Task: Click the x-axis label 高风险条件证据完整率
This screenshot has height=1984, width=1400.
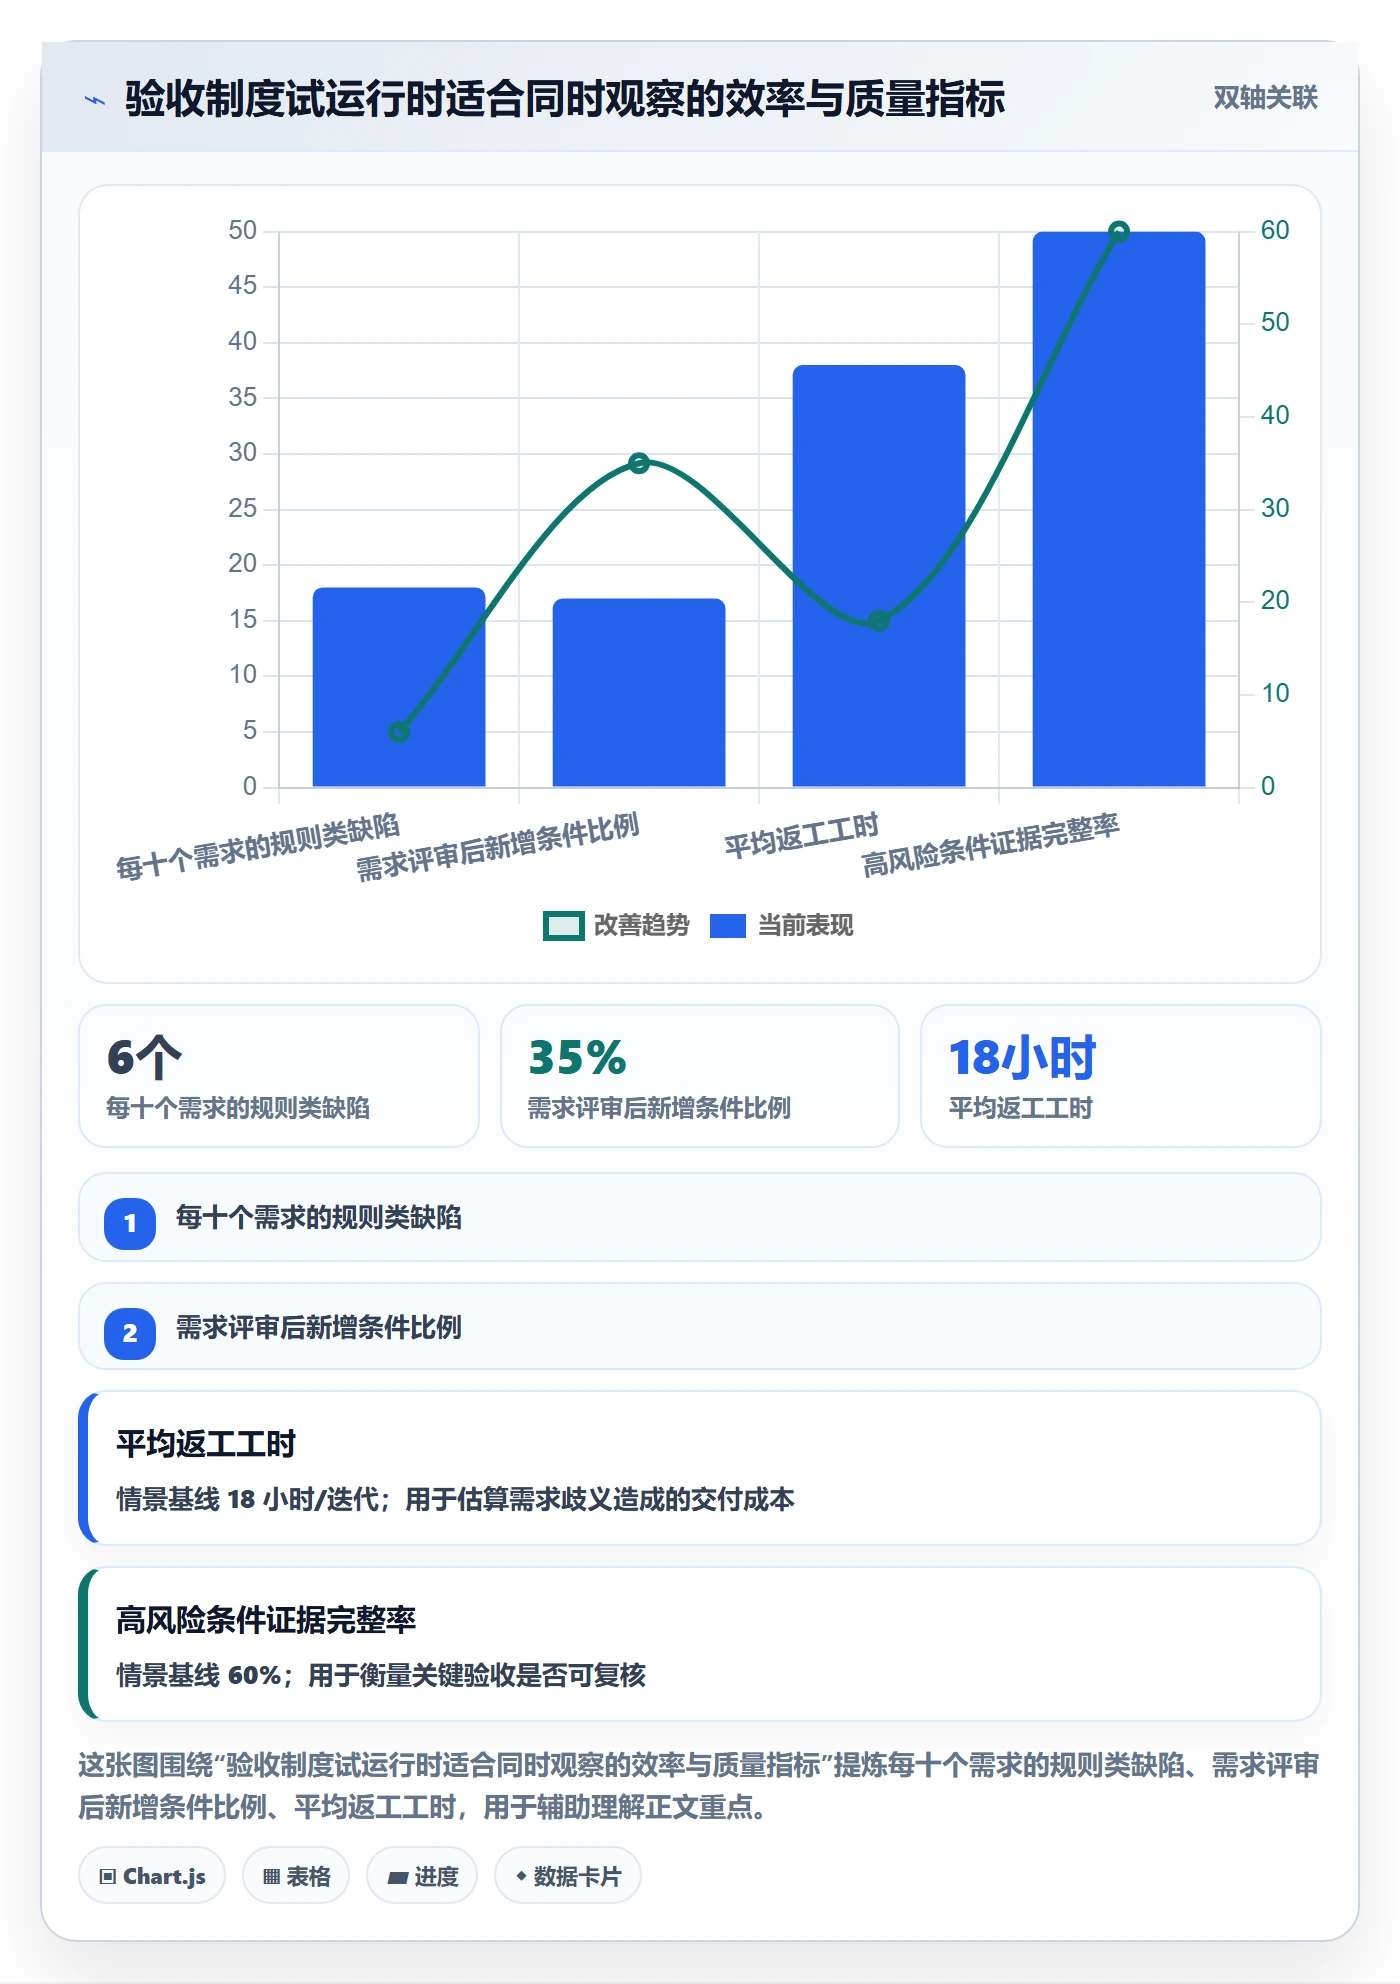Action: 990,846
